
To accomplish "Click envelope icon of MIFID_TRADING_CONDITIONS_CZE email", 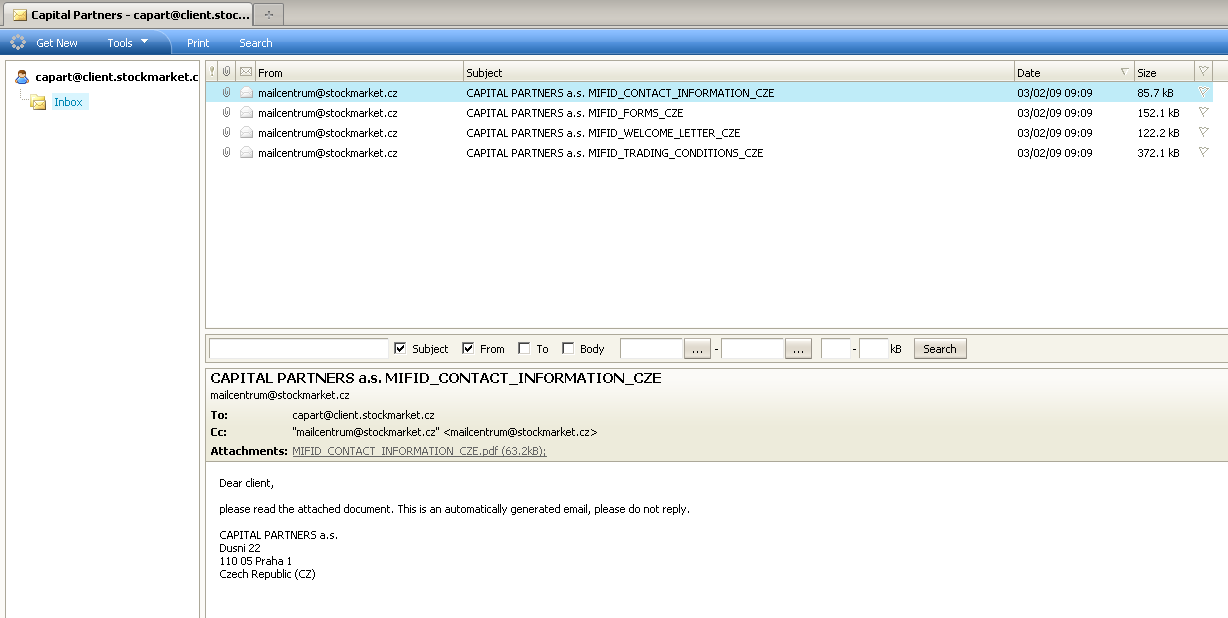I will pyautogui.click(x=246, y=152).
